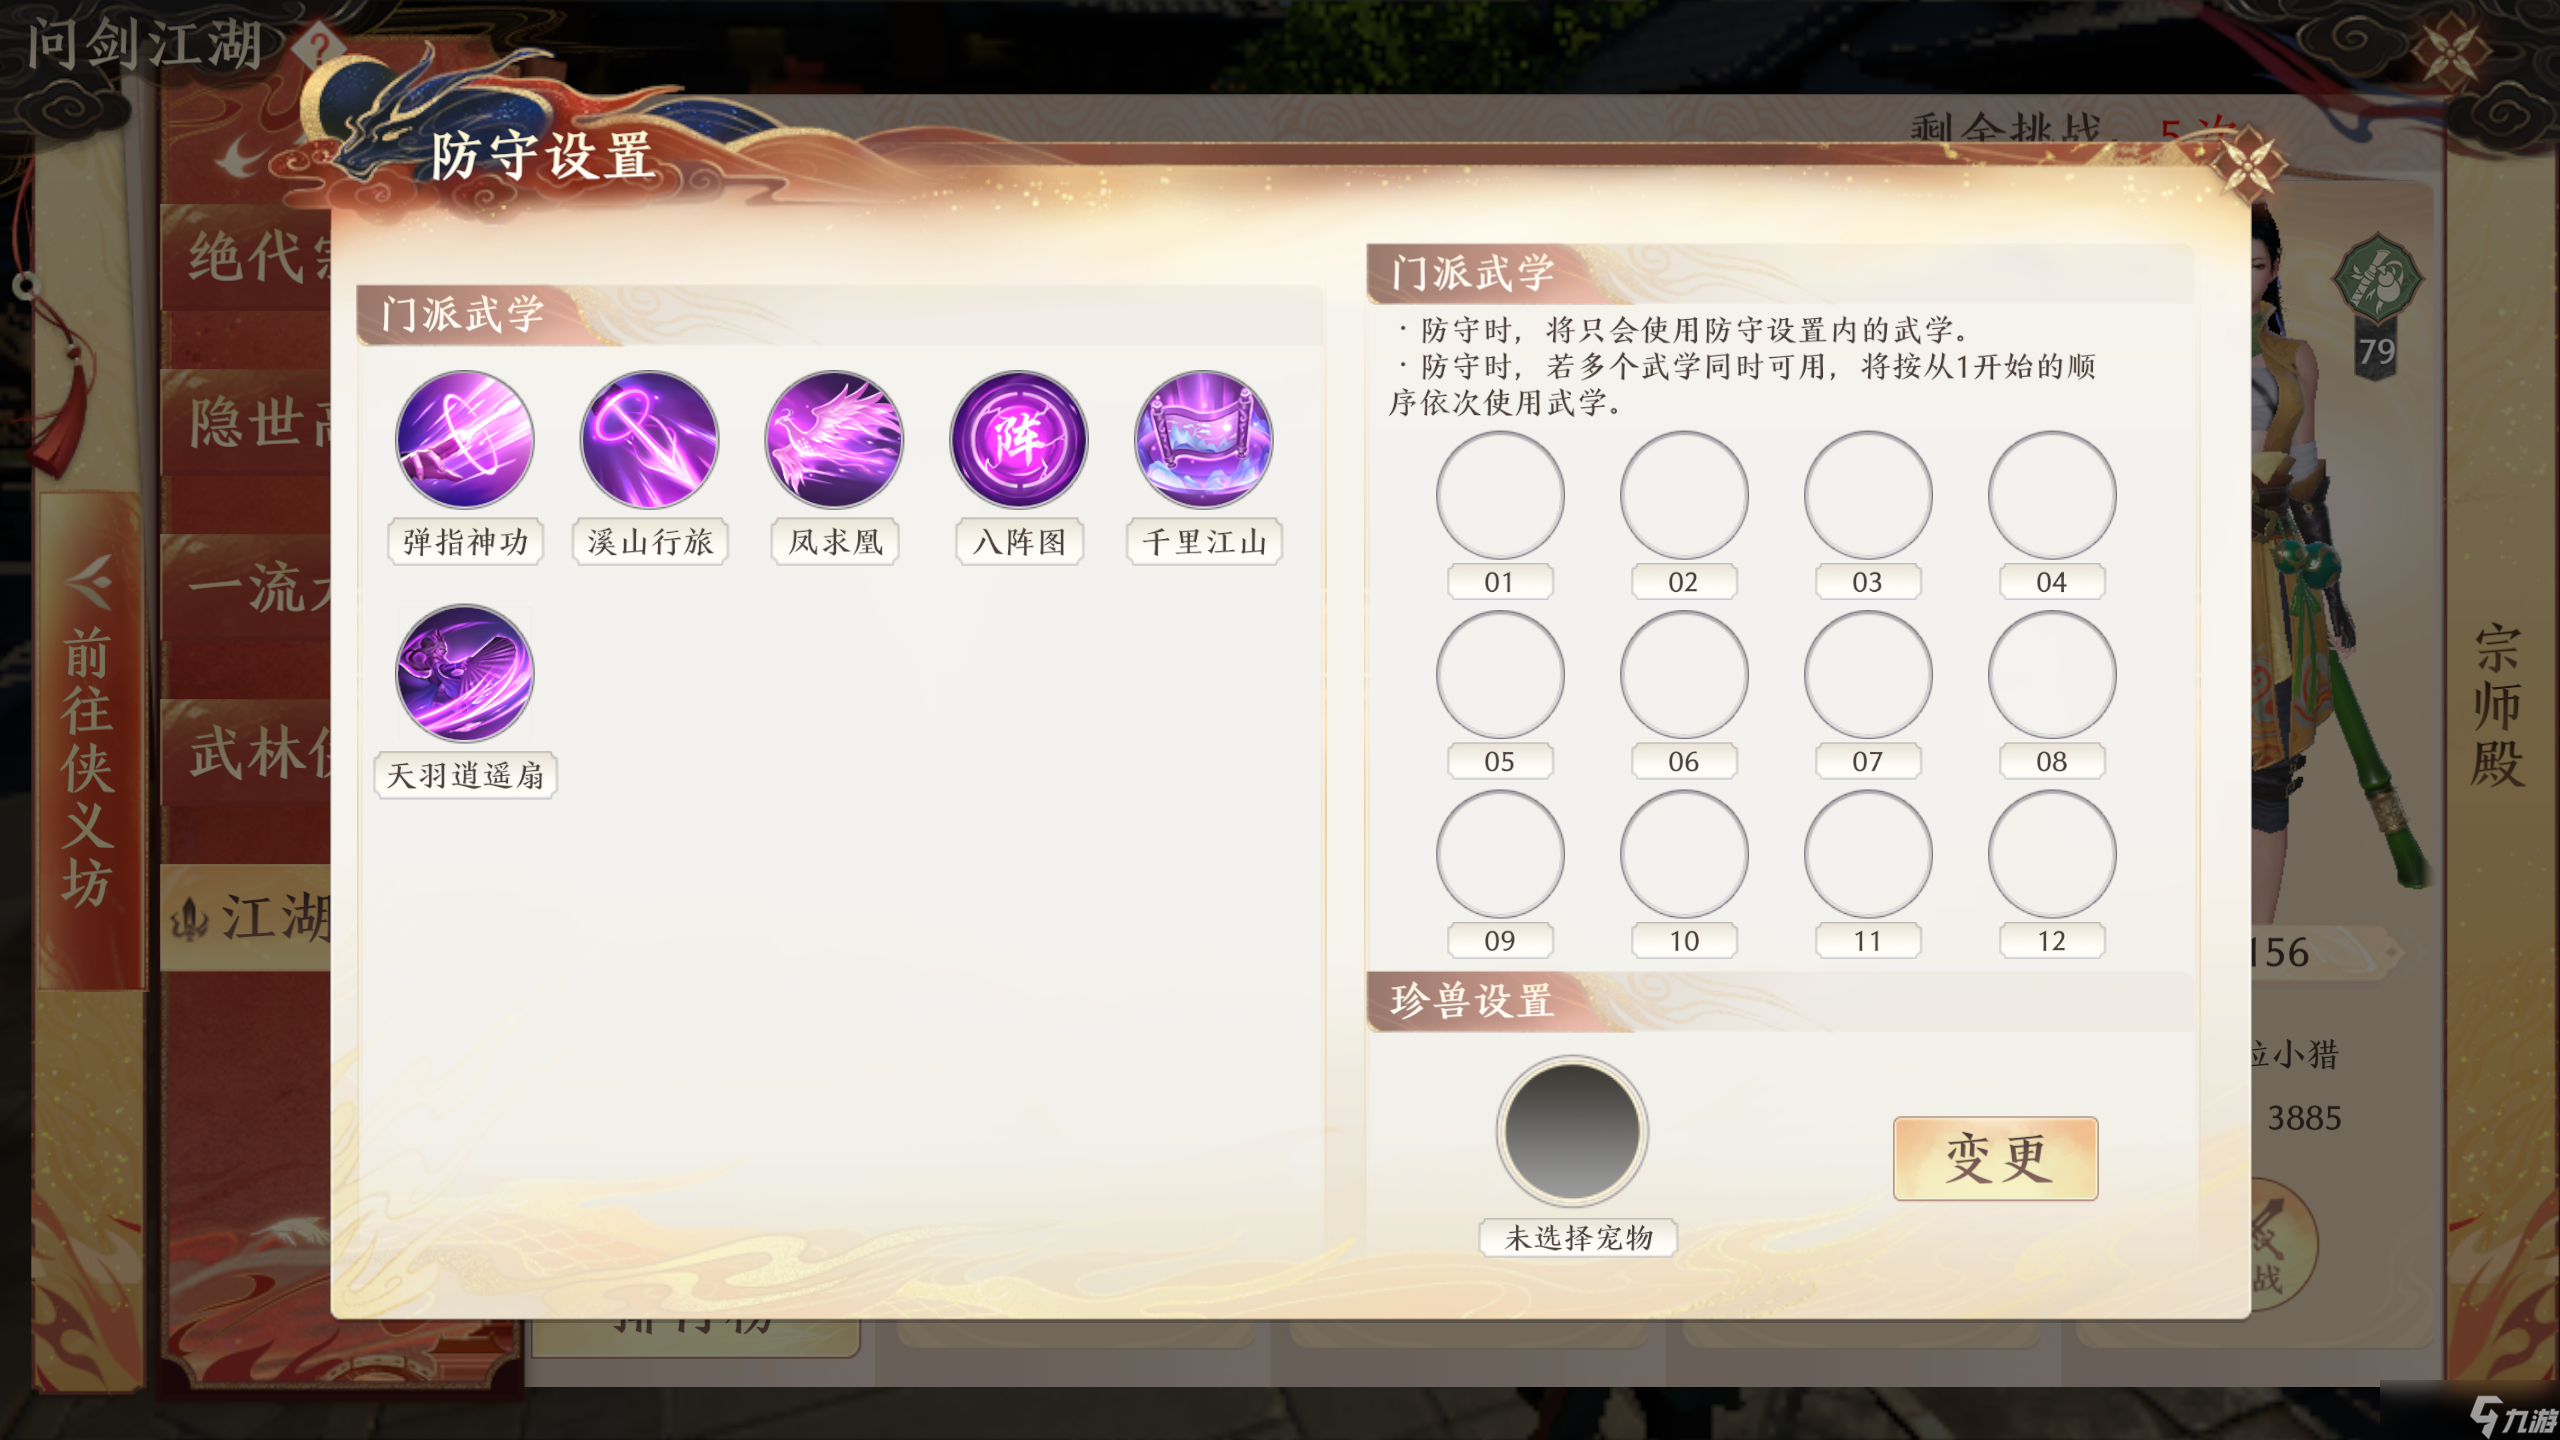
Task: Choose the 凤求凰 phoenix skill icon
Action: [834, 440]
